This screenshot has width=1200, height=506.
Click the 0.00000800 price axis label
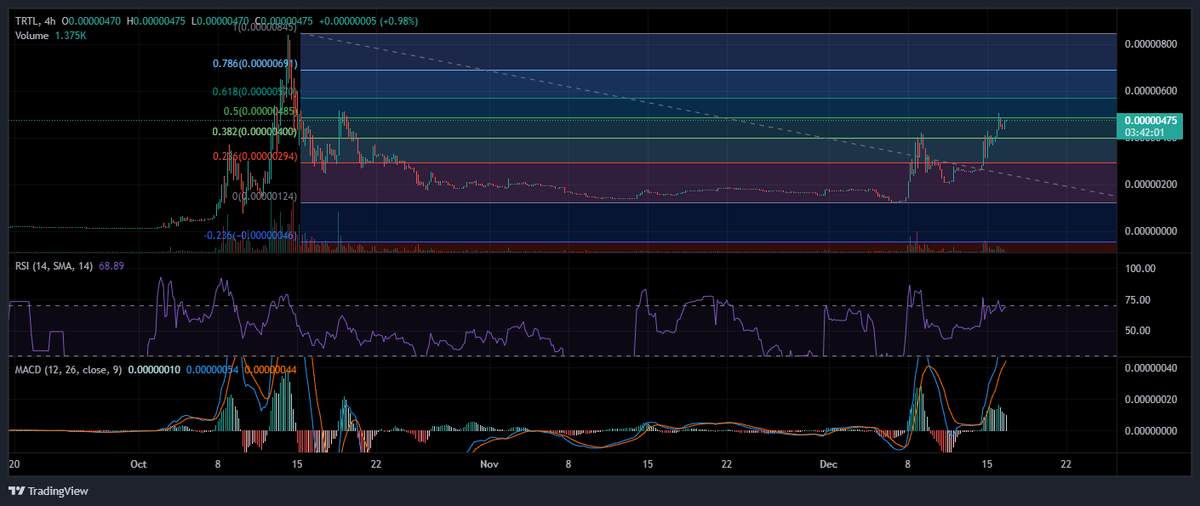click(x=1150, y=44)
